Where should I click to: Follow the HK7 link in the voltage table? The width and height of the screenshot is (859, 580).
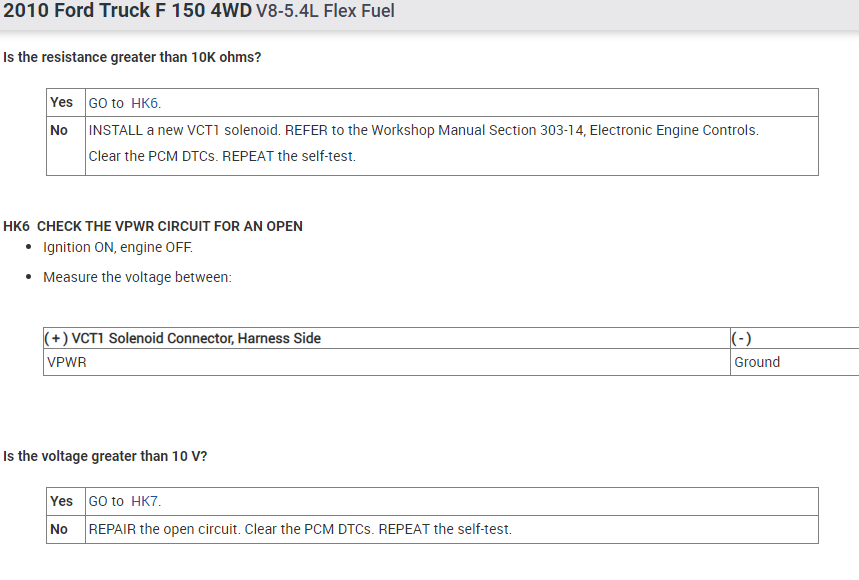145,501
